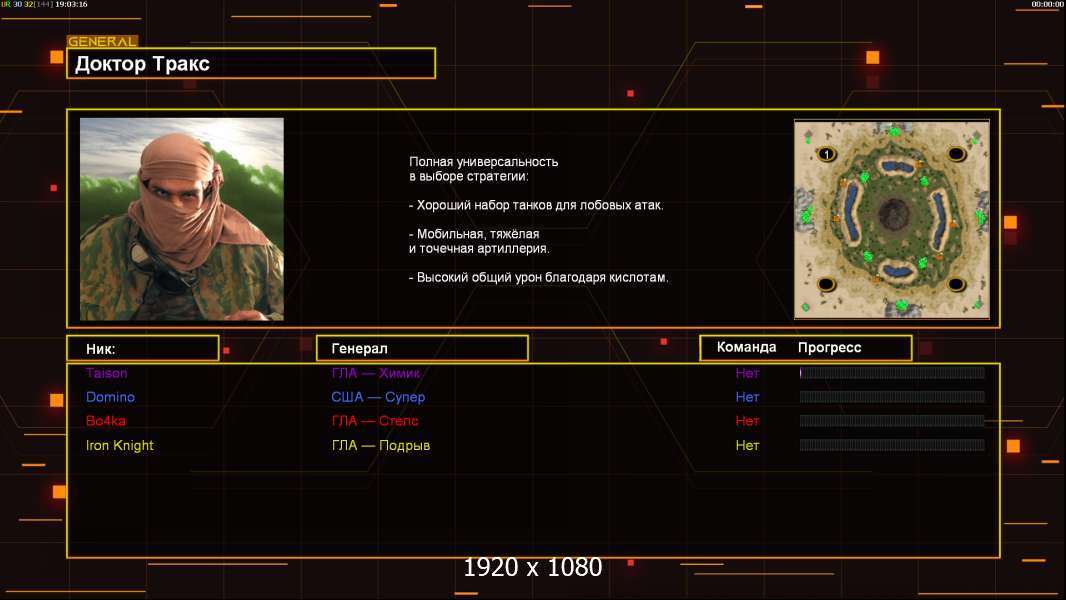Select player Taison in the list
Image resolution: width=1066 pixels, height=600 pixels.
tap(107, 373)
